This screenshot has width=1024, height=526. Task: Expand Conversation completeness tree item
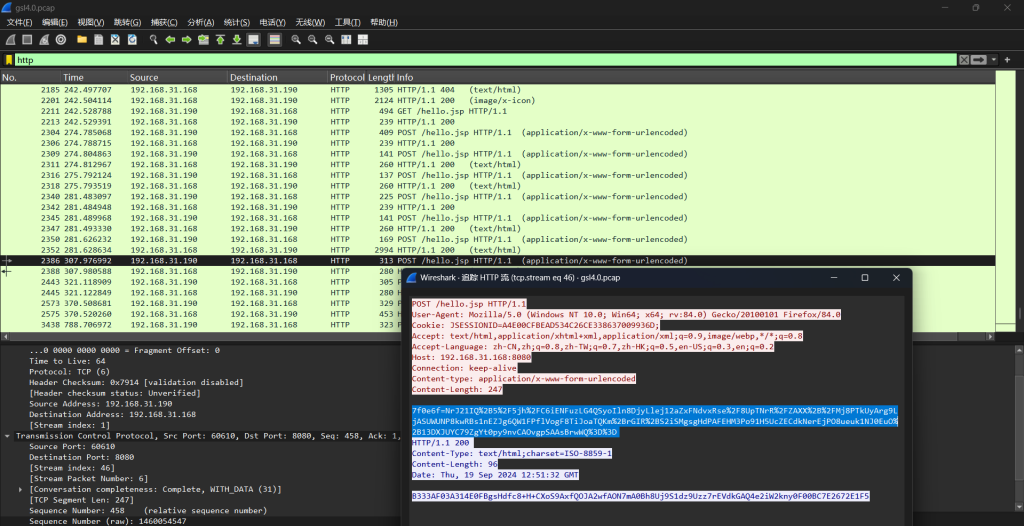[x=22, y=489]
